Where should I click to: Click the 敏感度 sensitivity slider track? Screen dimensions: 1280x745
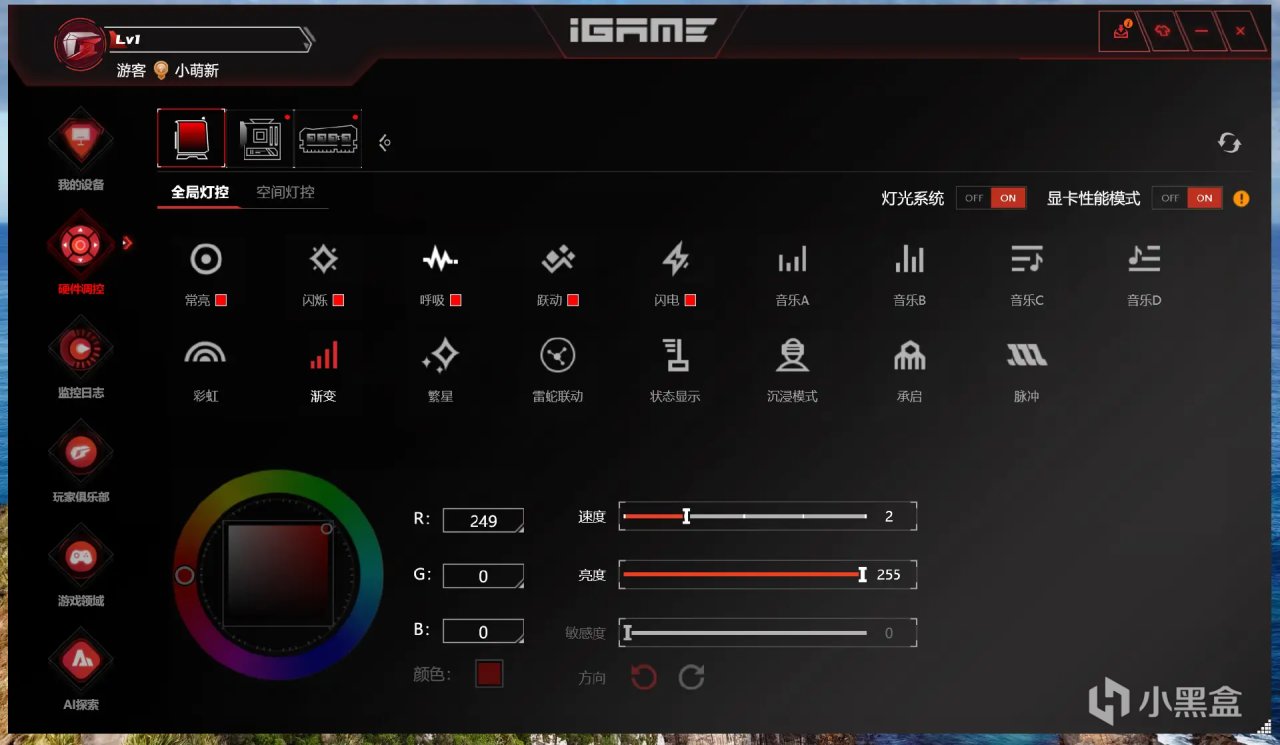click(745, 632)
